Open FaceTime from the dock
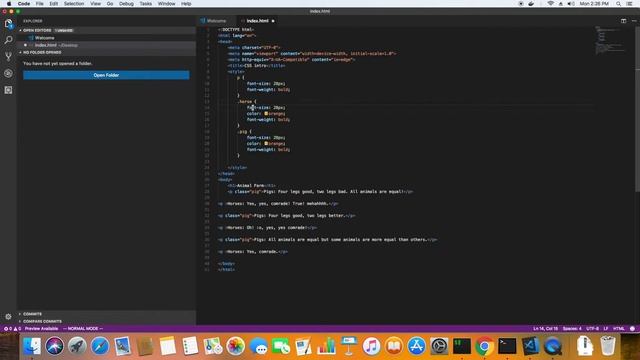640x360 pixels. (281, 346)
